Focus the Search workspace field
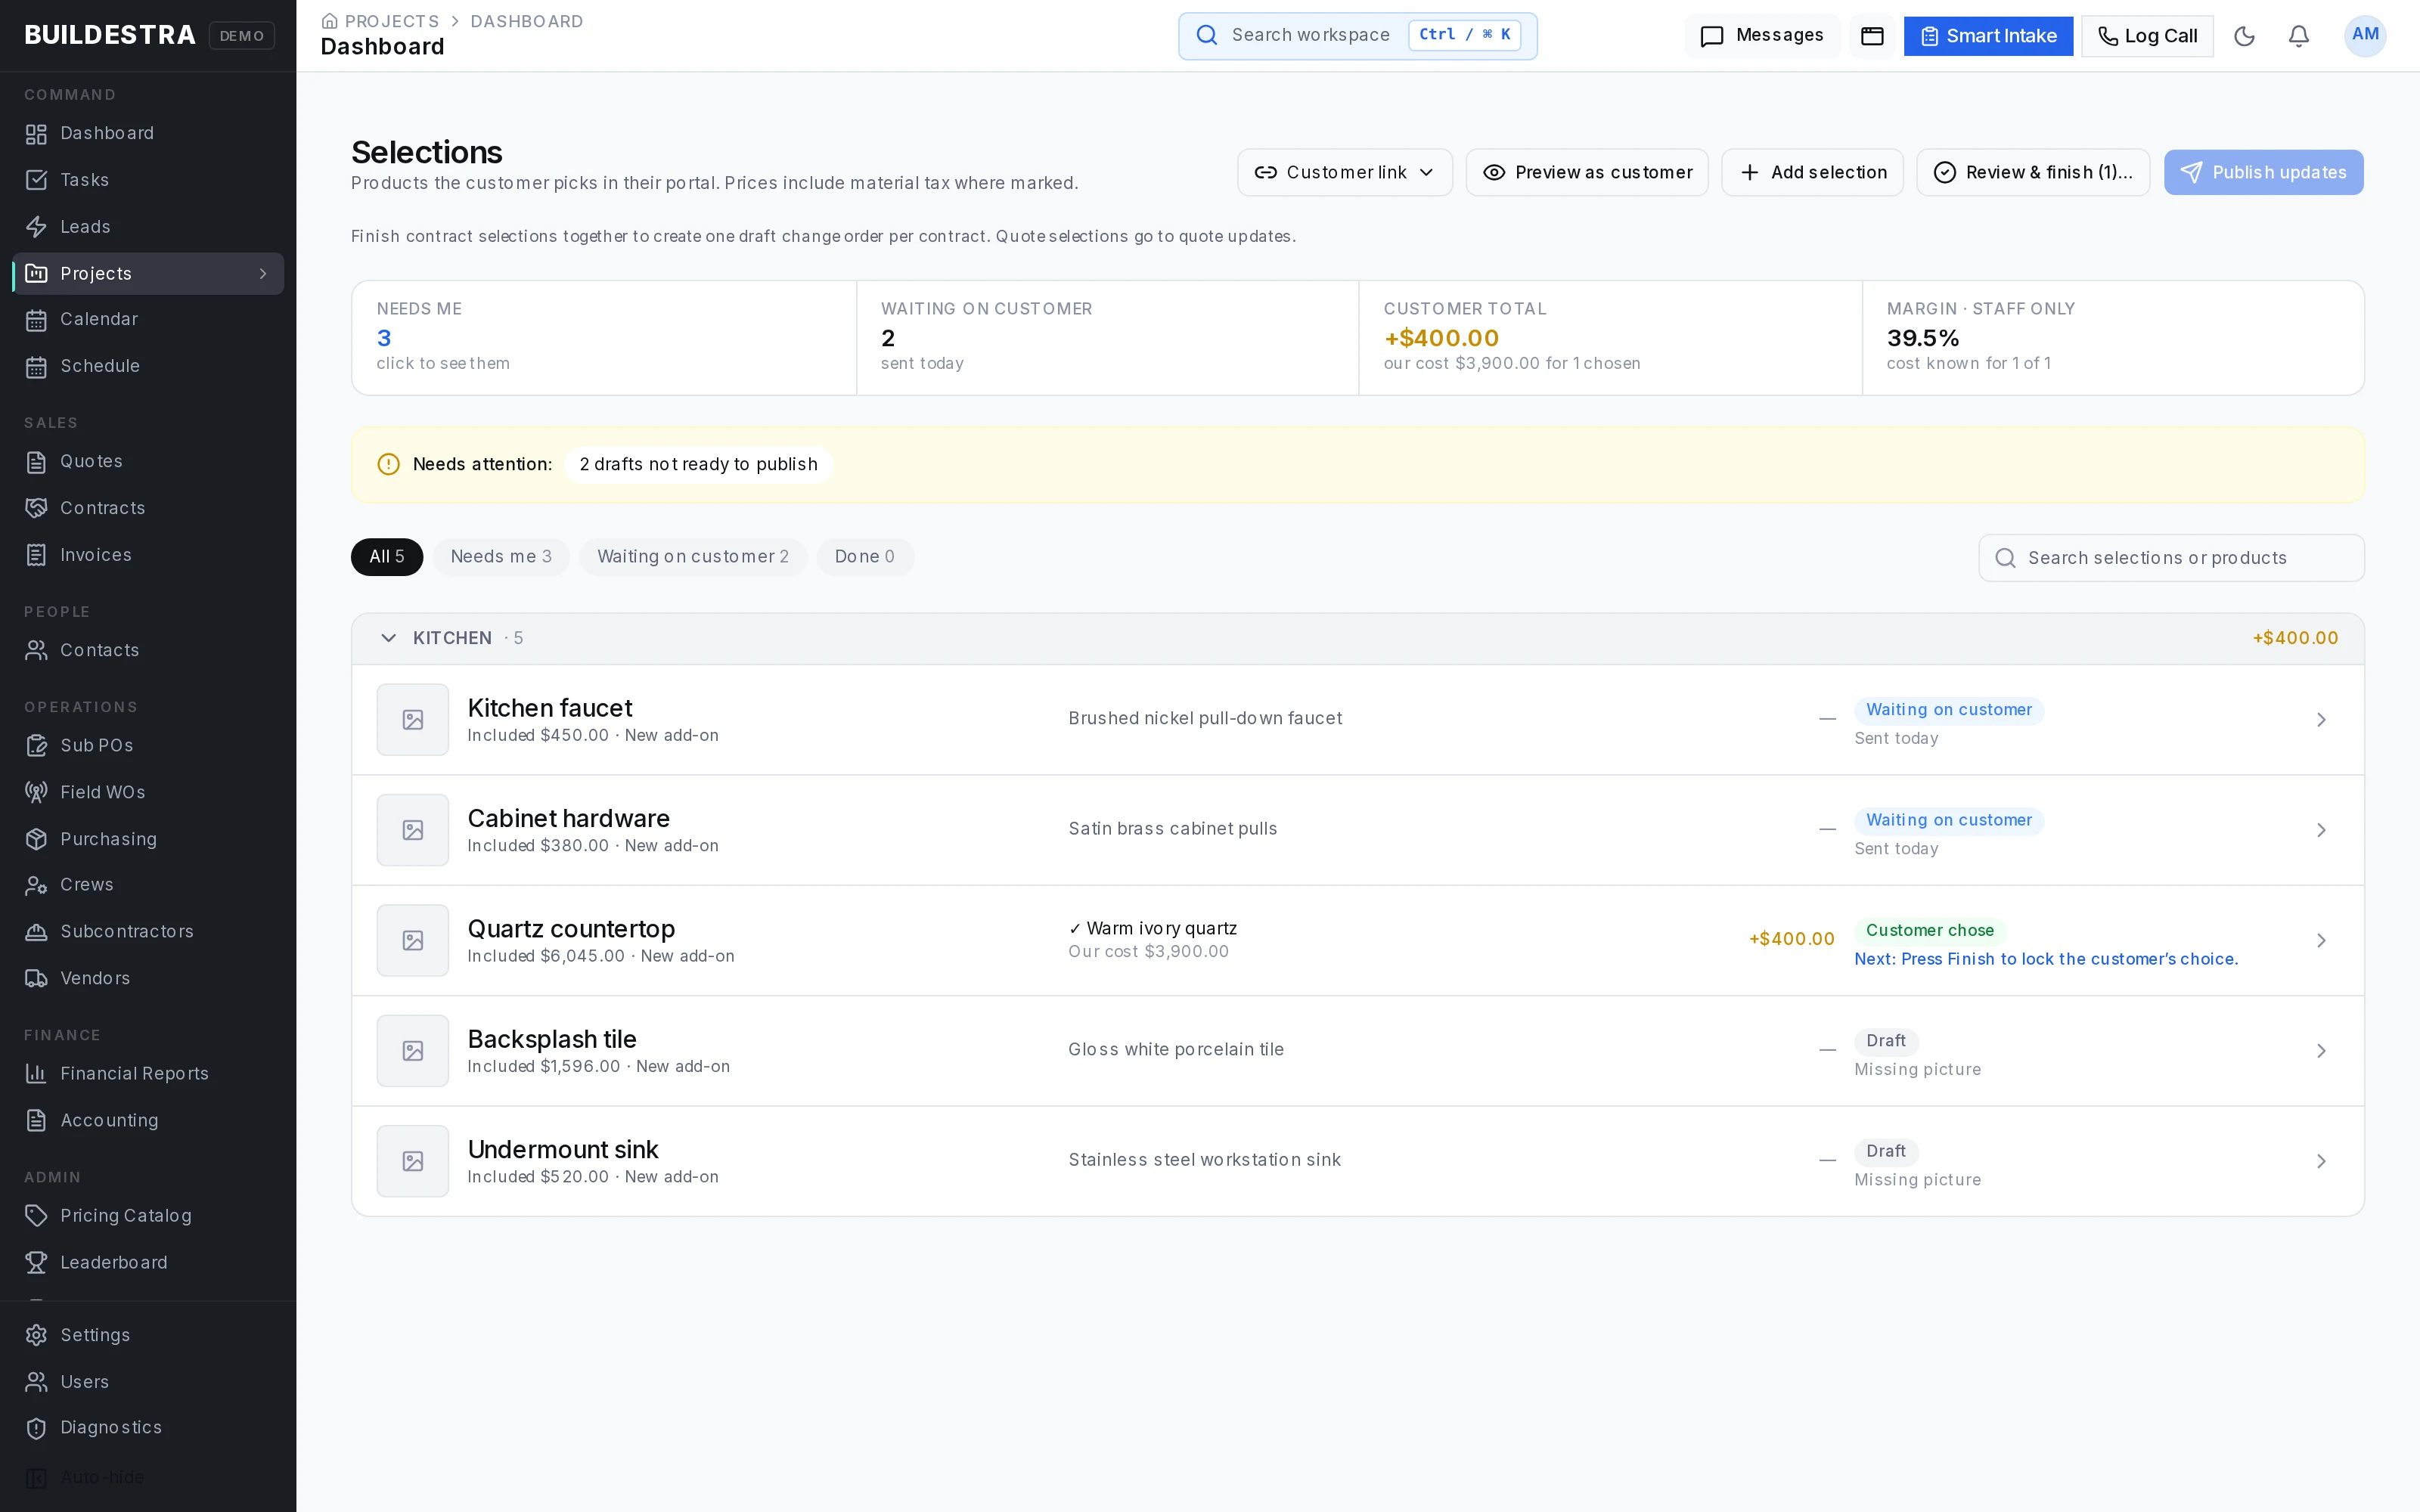The height and width of the screenshot is (1512, 2420). [1357, 36]
